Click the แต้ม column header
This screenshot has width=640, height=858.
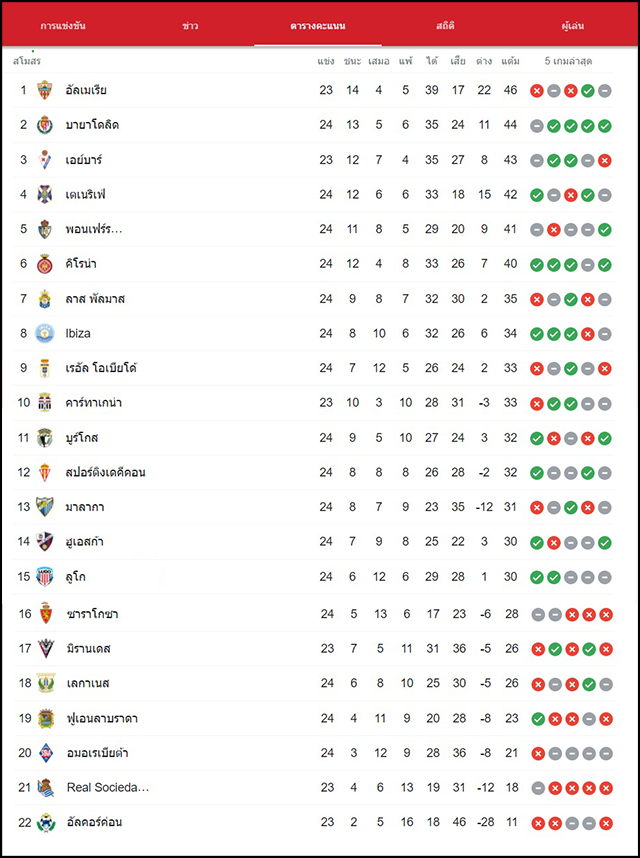pos(510,61)
